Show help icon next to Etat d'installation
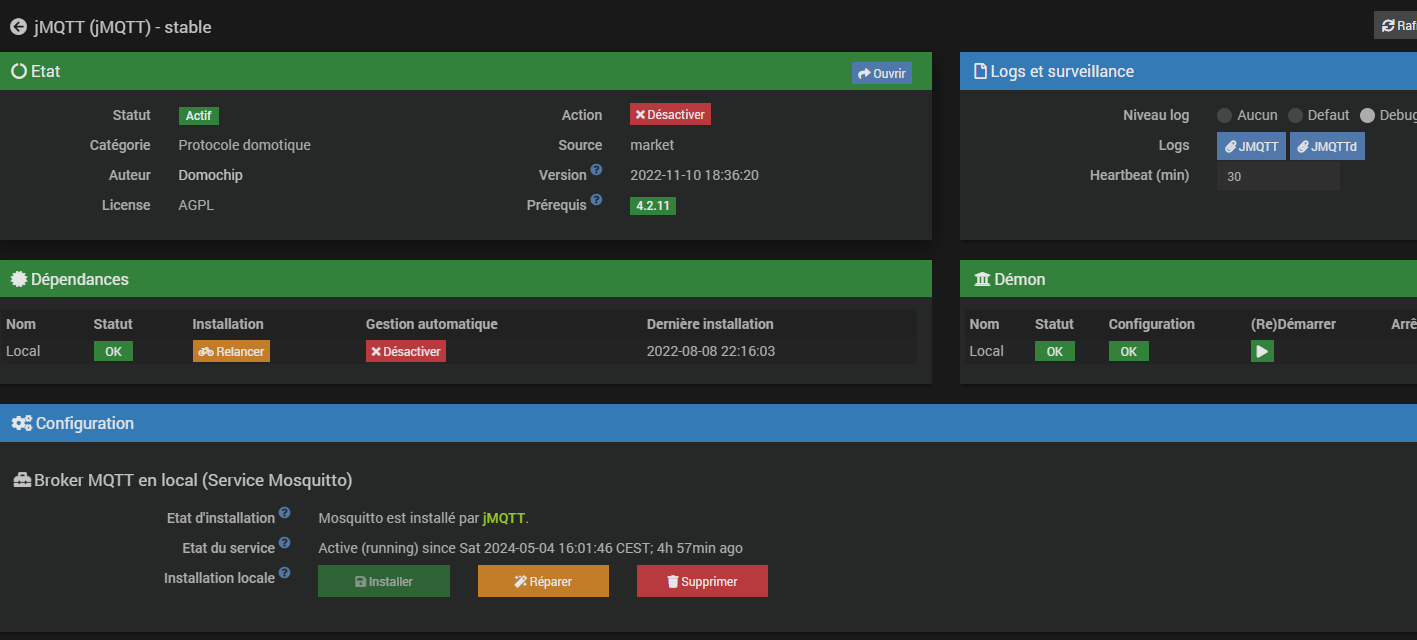 (x=284, y=513)
